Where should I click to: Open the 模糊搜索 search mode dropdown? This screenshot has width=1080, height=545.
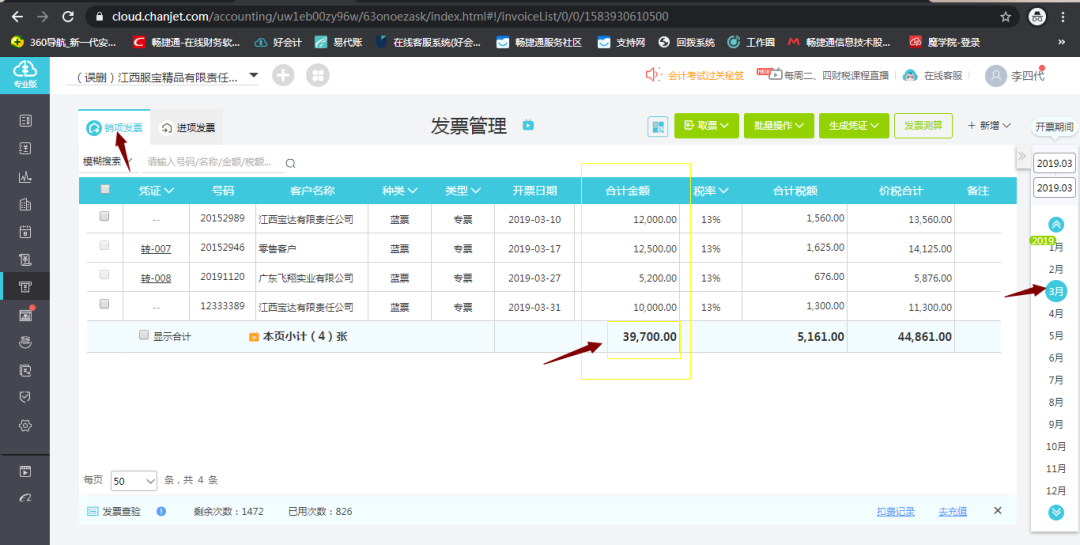(107, 162)
